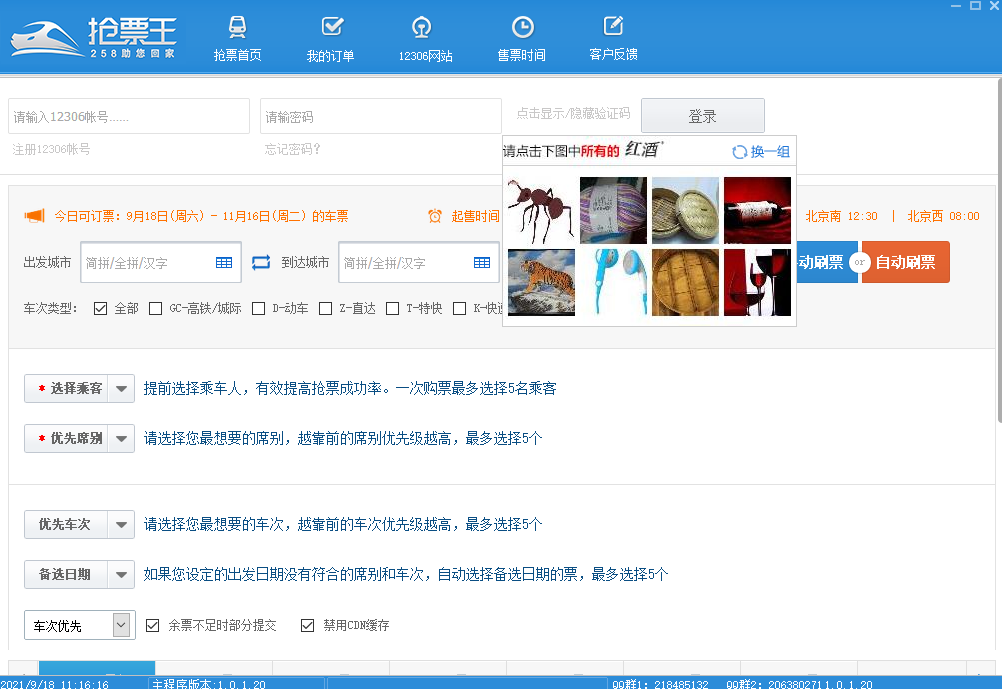Click the orange 自动刷票 button
The image size is (1002, 689).
coord(904,262)
